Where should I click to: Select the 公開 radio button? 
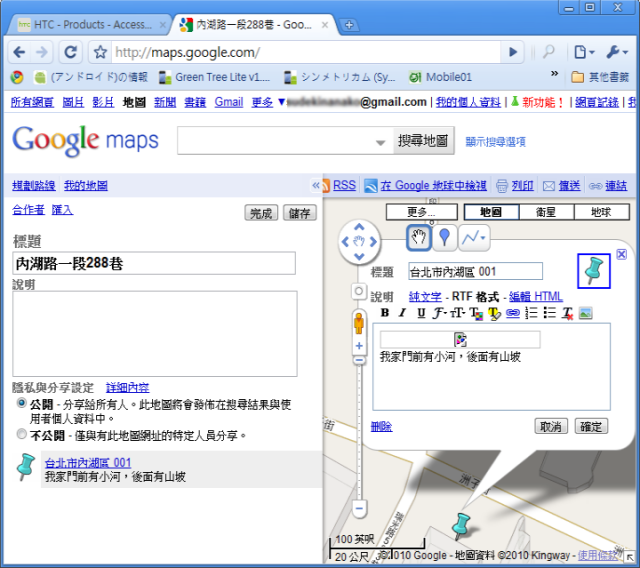point(22,403)
